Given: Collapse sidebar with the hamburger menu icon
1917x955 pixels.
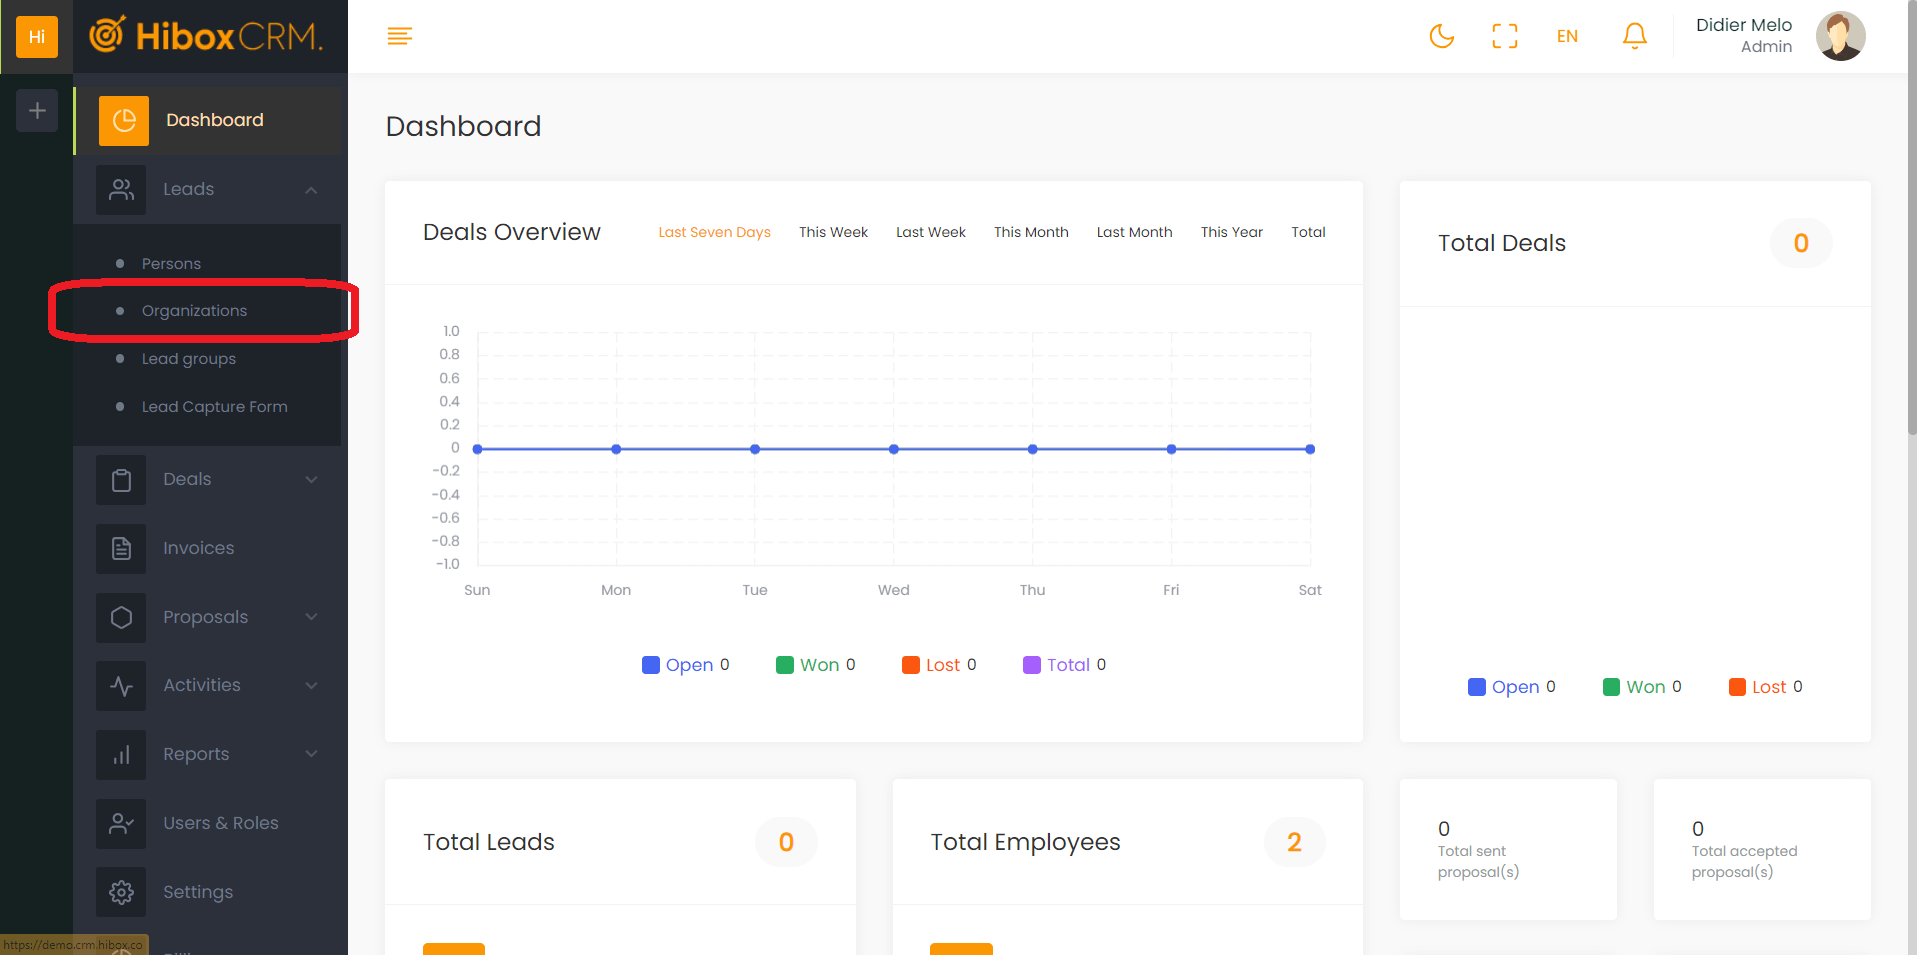Looking at the screenshot, I should [400, 37].
